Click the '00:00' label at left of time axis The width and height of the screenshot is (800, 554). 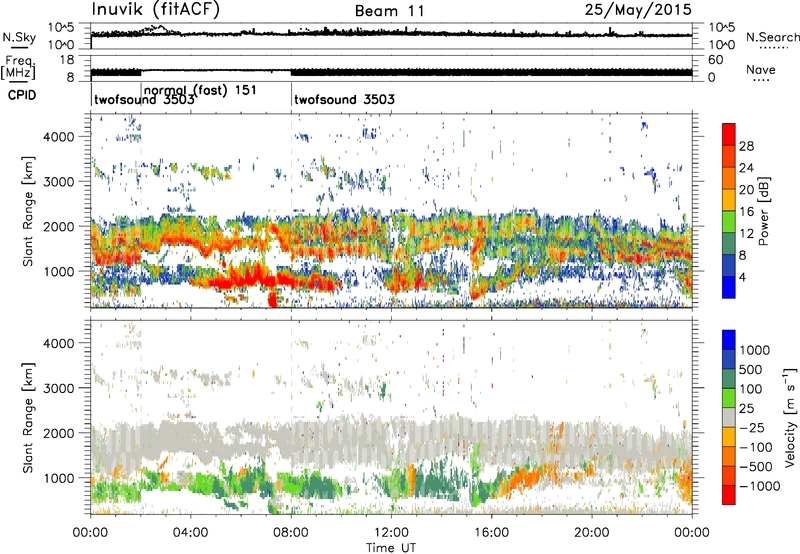click(x=90, y=533)
